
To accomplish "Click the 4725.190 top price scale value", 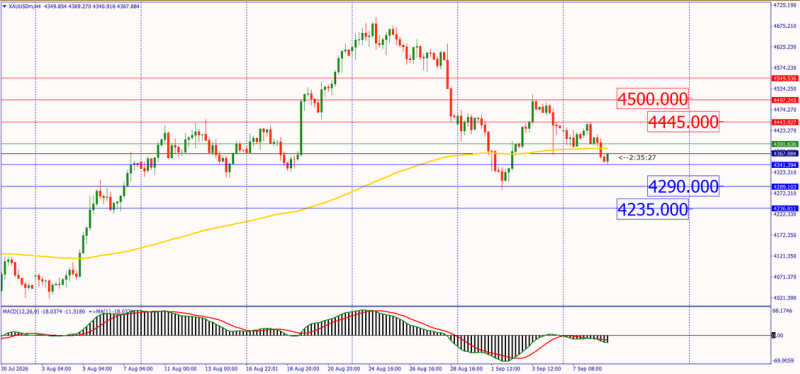I will coord(785,5).
